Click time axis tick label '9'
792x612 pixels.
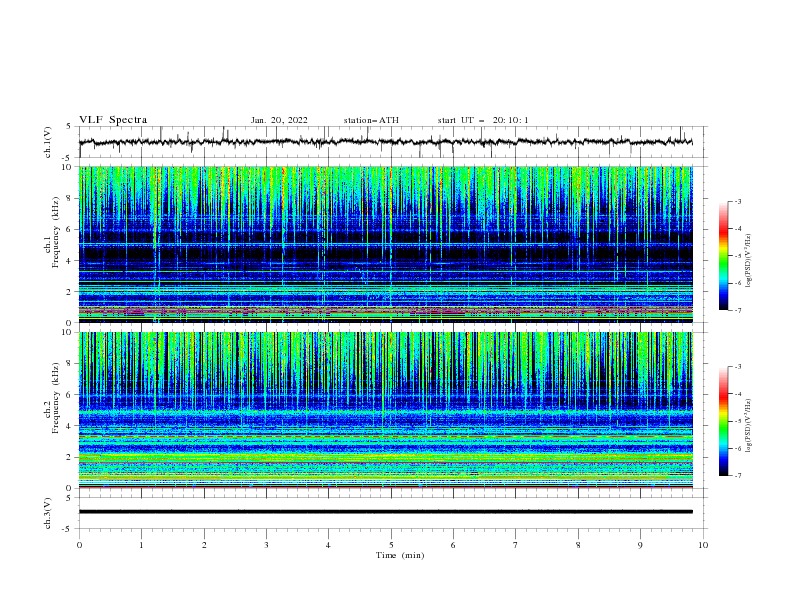click(x=640, y=545)
